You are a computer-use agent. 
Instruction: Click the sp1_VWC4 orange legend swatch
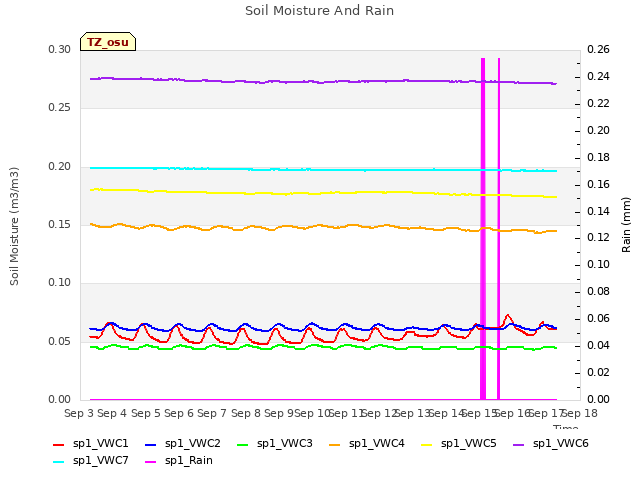[x=335, y=444]
